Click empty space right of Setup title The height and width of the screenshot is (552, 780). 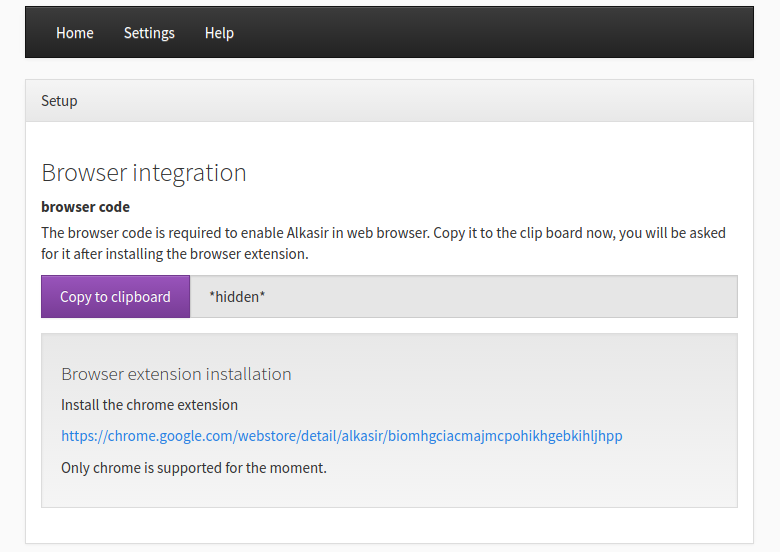[400, 101]
